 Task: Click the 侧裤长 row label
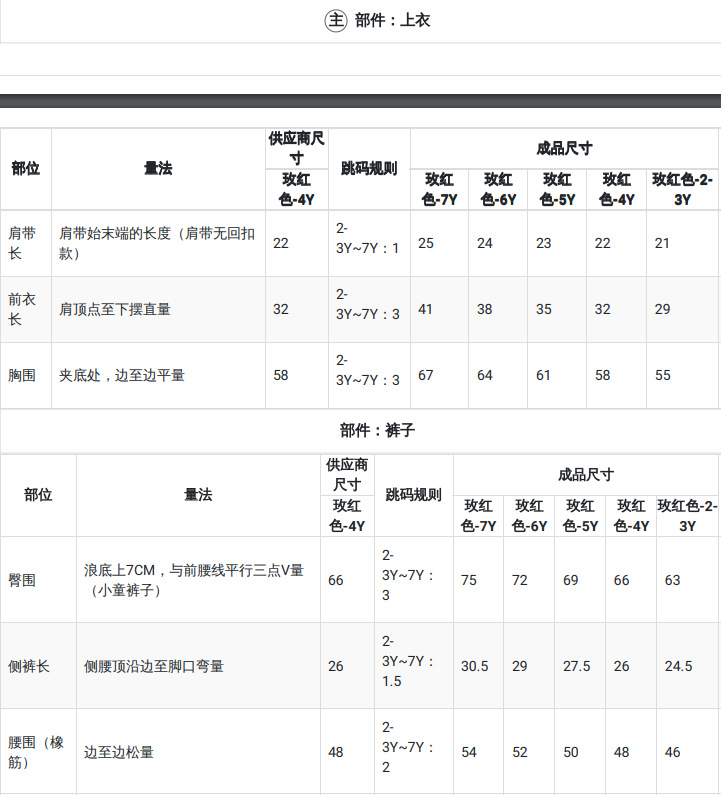(28, 666)
